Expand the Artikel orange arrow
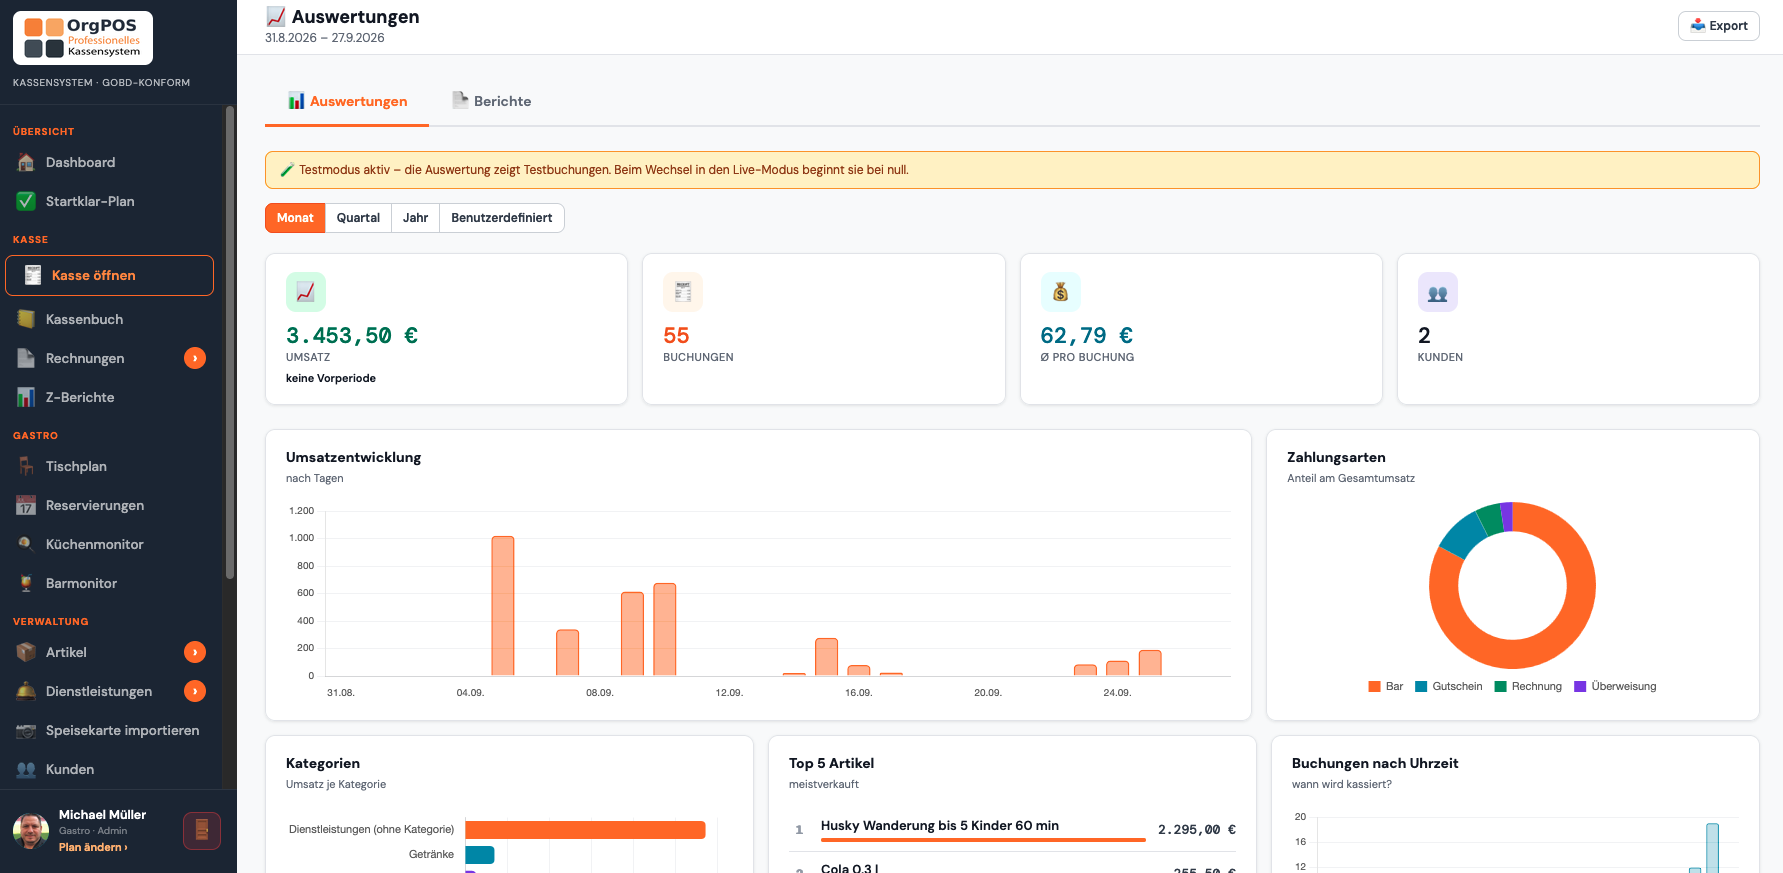Screen dimensions: 1783x873 195,652
